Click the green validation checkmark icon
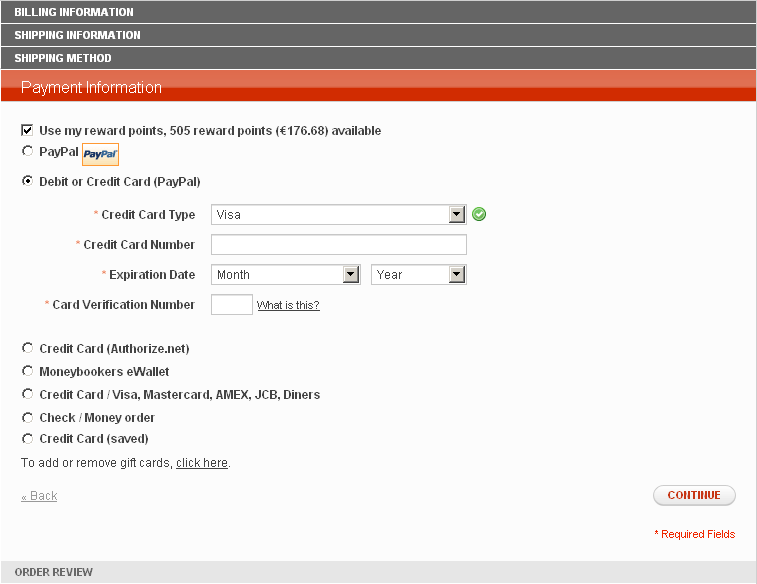 (x=479, y=214)
